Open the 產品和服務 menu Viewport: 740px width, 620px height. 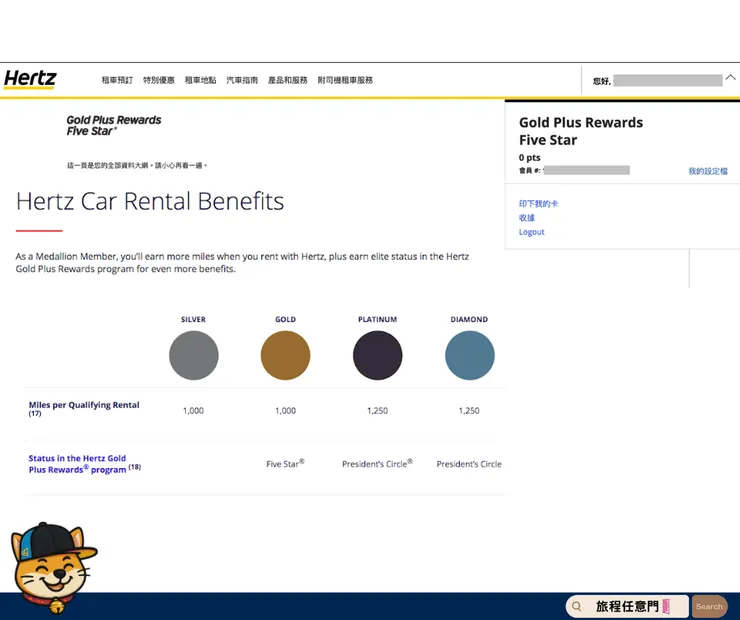[x=287, y=80]
